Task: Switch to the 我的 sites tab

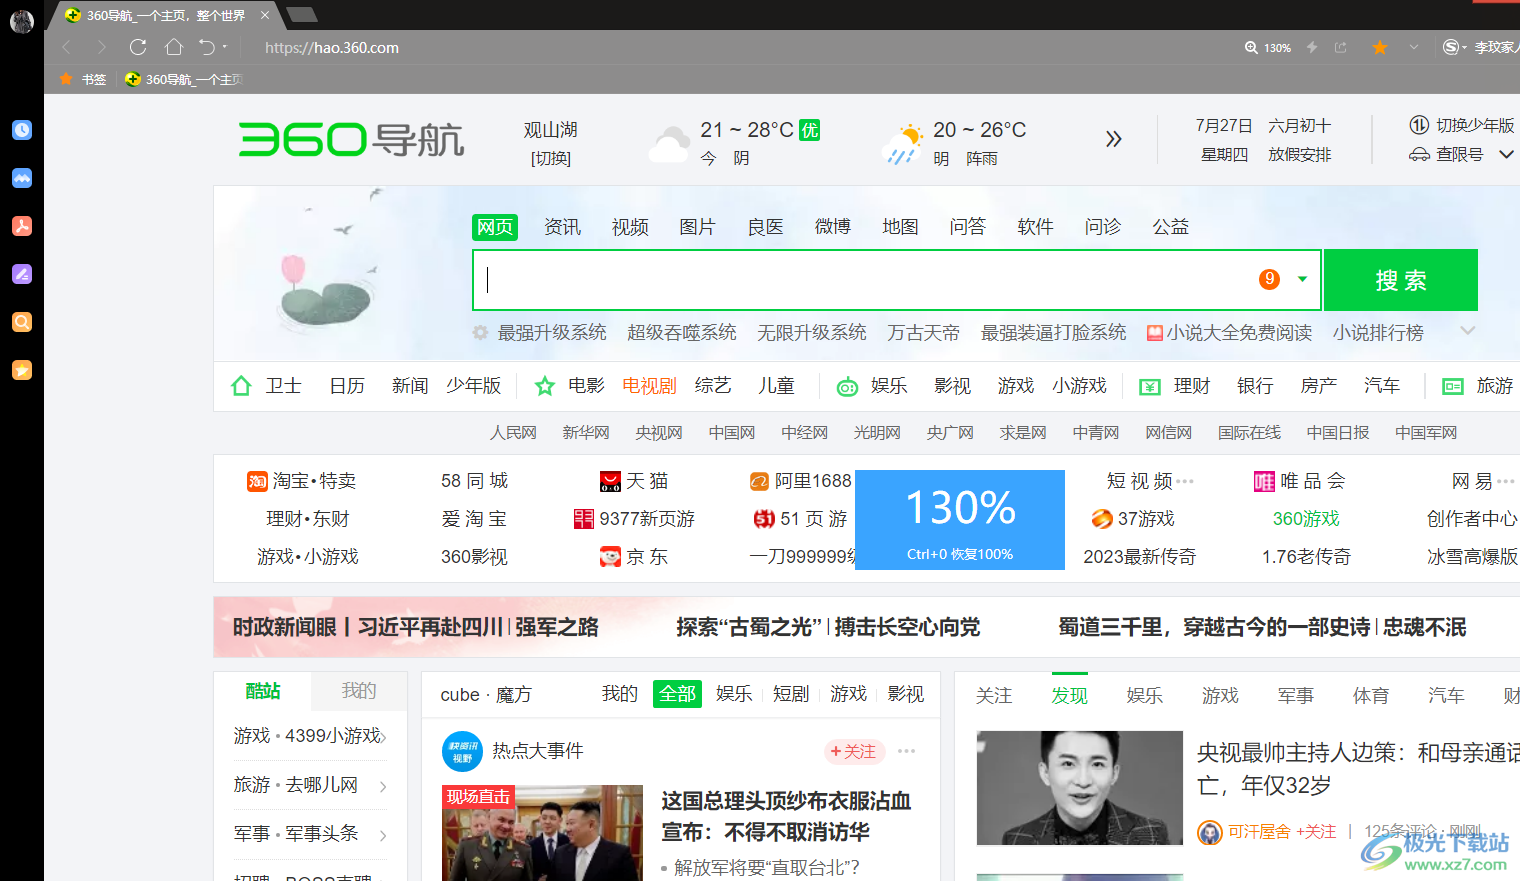Action: click(358, 691)
